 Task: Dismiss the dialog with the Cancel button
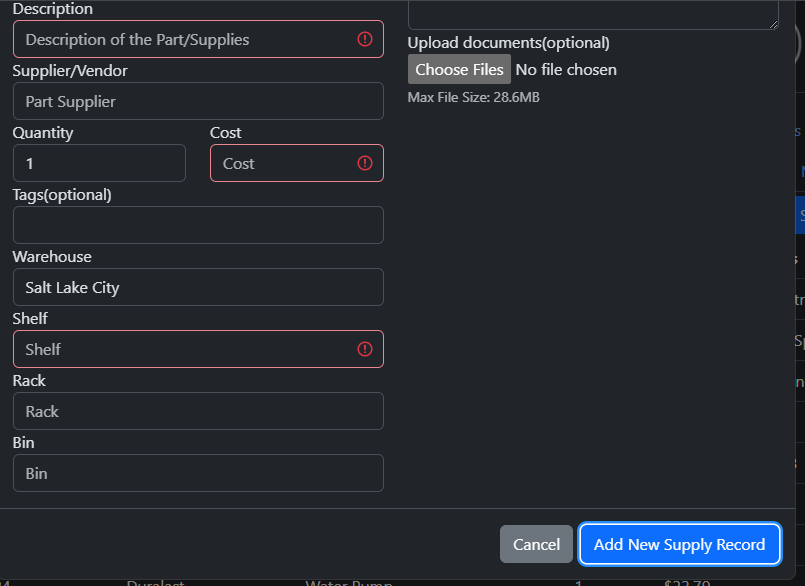coord(536,544)
